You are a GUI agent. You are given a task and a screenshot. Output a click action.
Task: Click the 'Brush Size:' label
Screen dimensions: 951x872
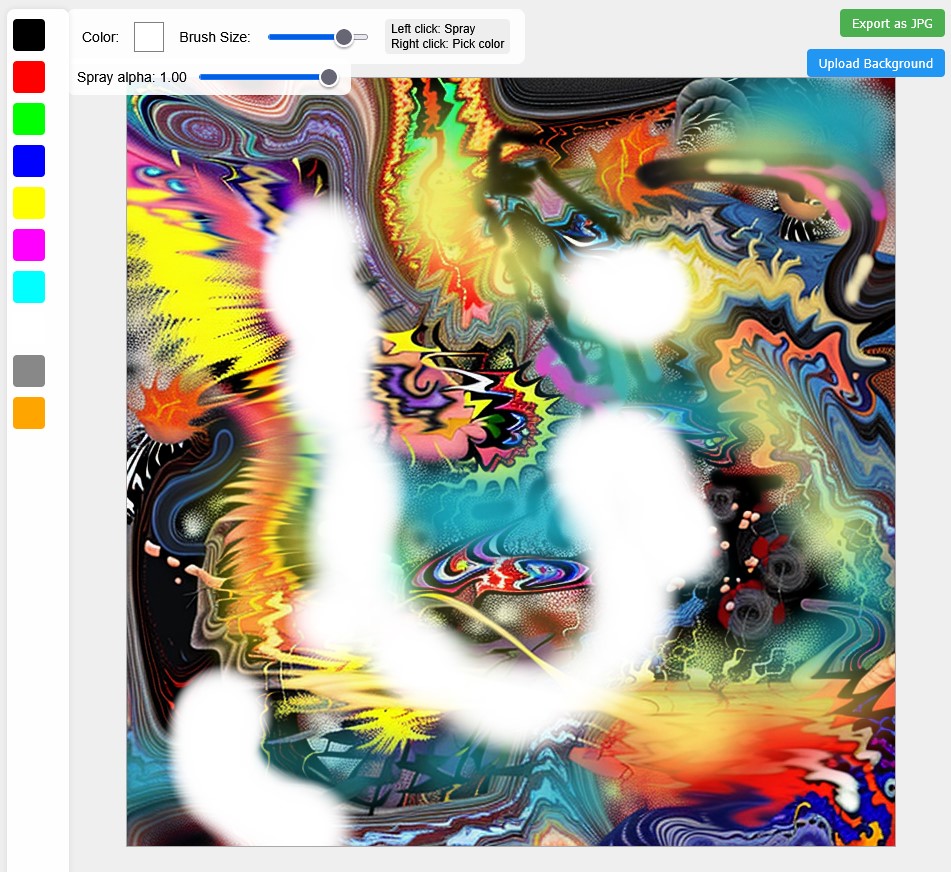pyautogui.click(x=215, y=37)
